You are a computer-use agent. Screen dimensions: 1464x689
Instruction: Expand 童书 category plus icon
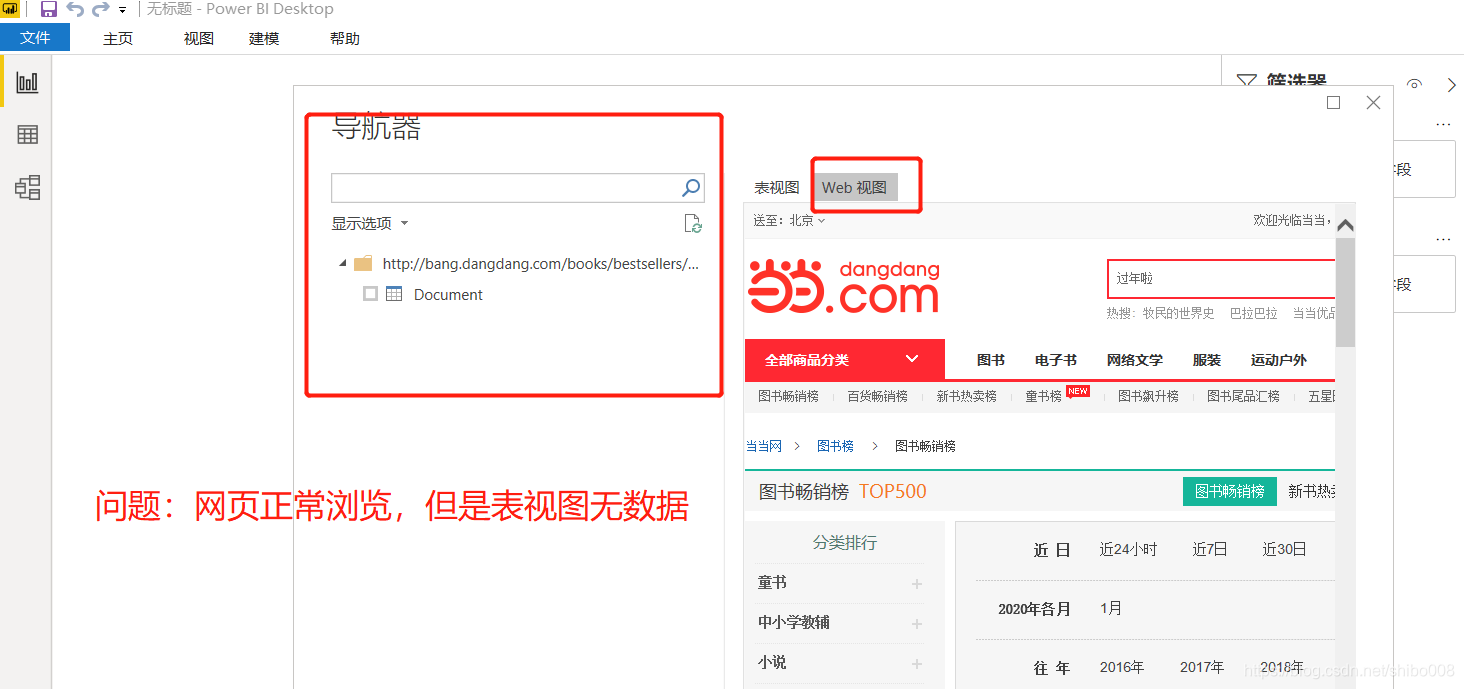(917, 583)
